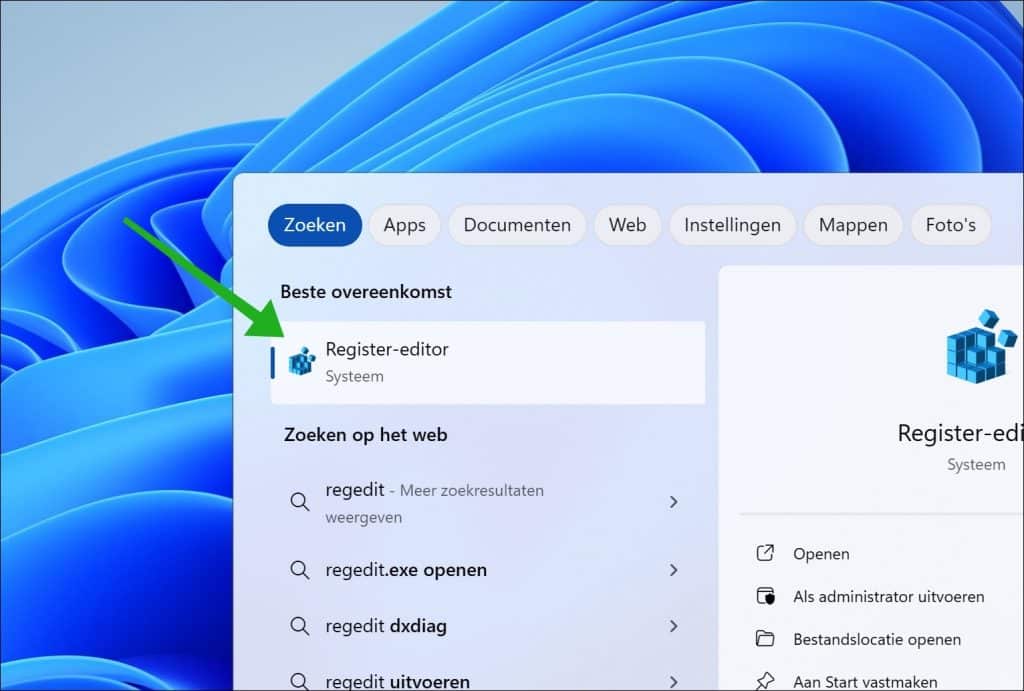Click the Register-editor title in details pane
Screen dimensions: 1024x691
pyautogui.click(x=960, y=433)
